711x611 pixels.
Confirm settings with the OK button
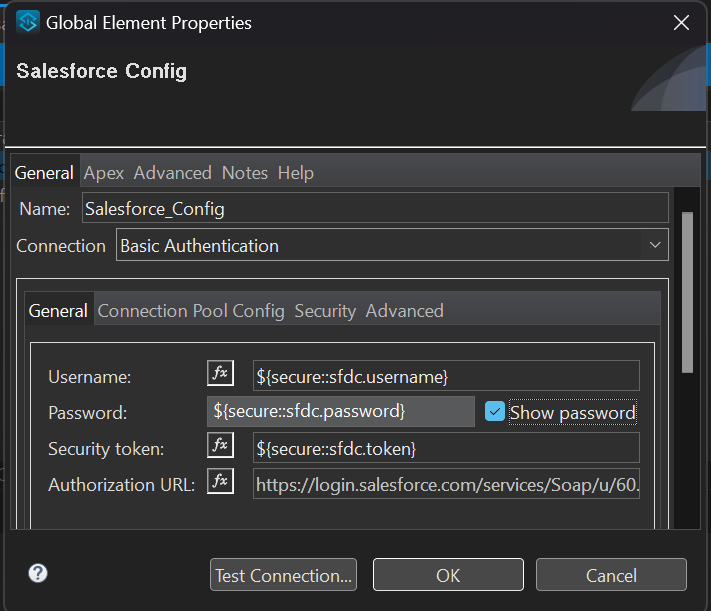448,575
